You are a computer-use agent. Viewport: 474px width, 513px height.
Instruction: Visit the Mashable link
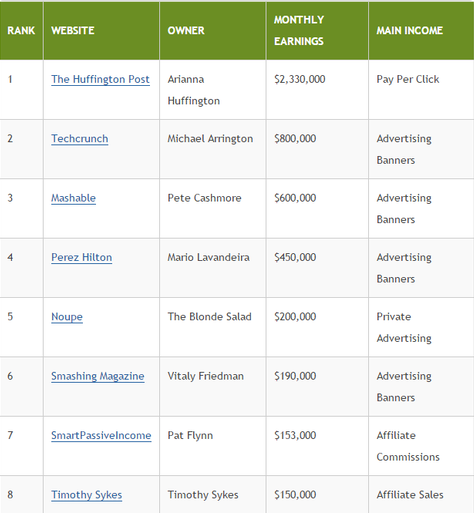click(x=73, y=198)
